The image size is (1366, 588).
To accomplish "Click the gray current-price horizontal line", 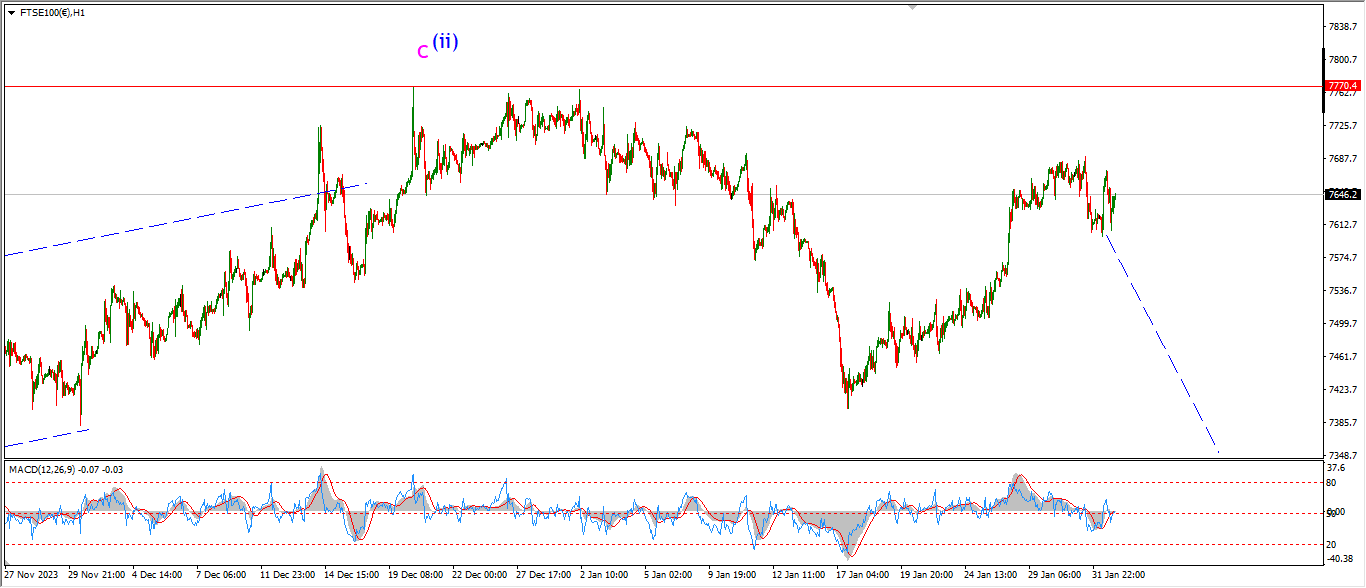I will point(900,194).
